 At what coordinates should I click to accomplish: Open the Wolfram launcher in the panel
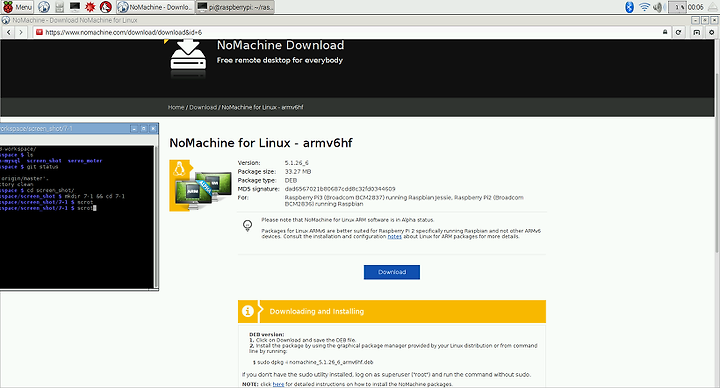tap(106, 7)
